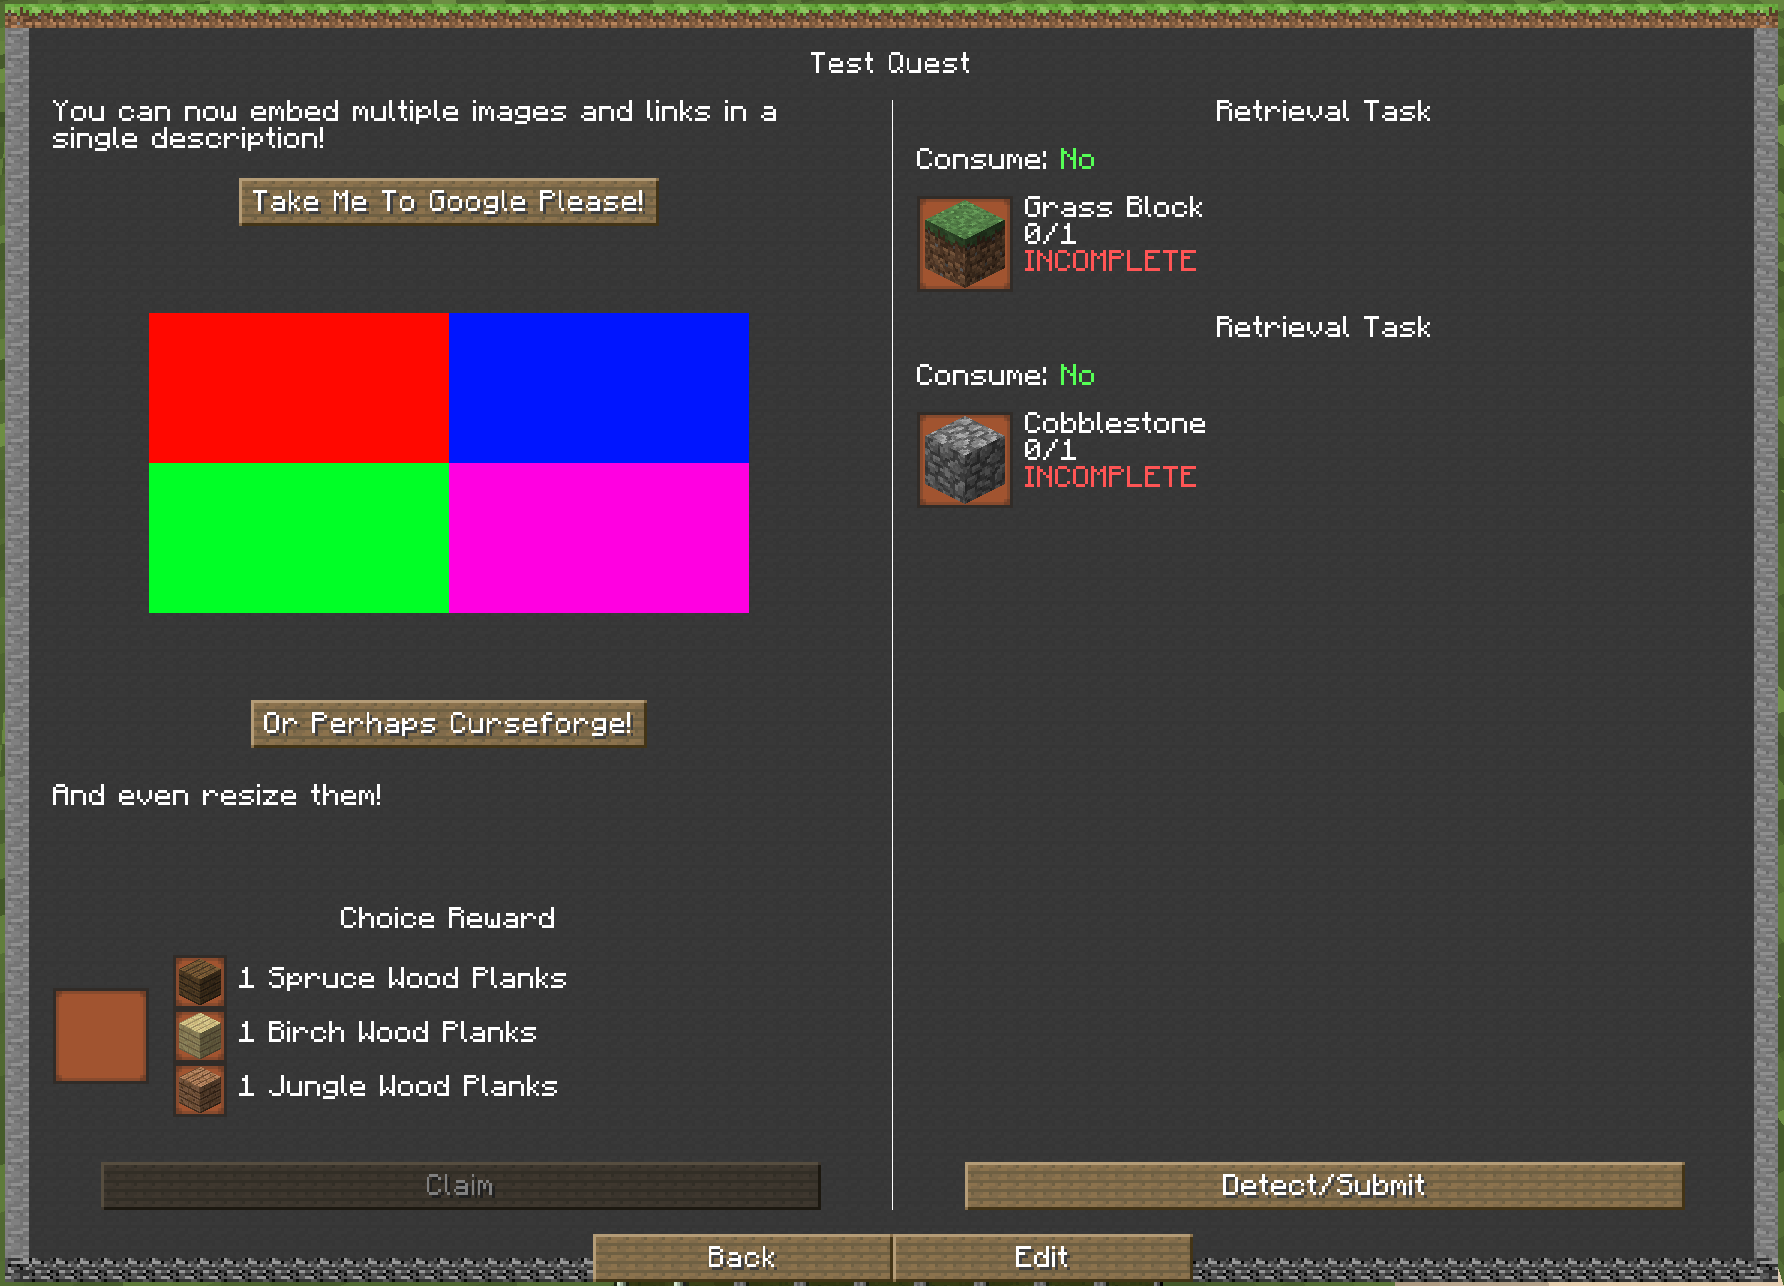Select the Jungle Wood Planks reward icon
This screenshot has width=1784, height=1286.
coord(200,1088)
